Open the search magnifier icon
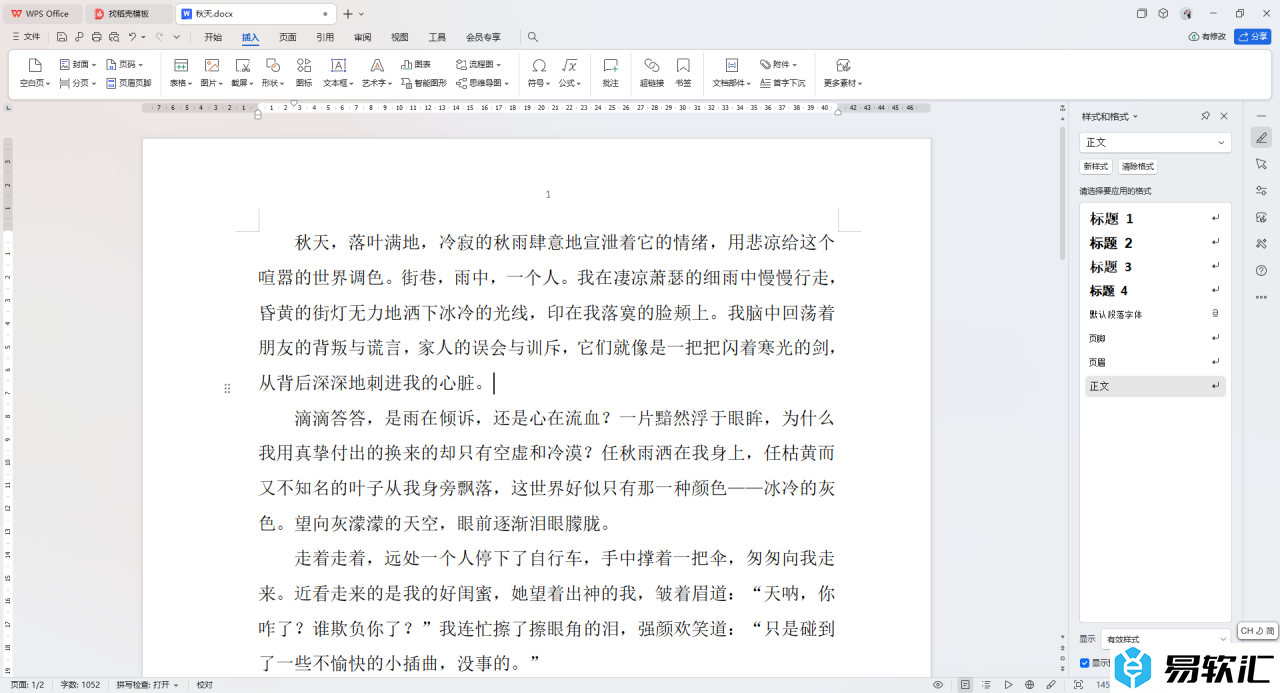The height and width of the screenshot is (693, 1280). click(x=533, y=37)
